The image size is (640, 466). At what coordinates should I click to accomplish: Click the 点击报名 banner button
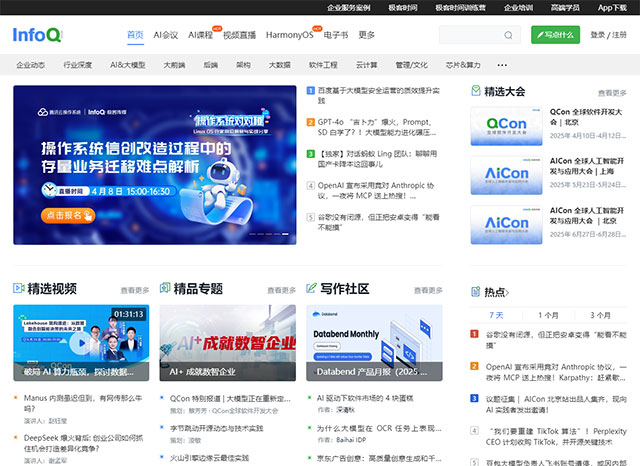[70, 215]
